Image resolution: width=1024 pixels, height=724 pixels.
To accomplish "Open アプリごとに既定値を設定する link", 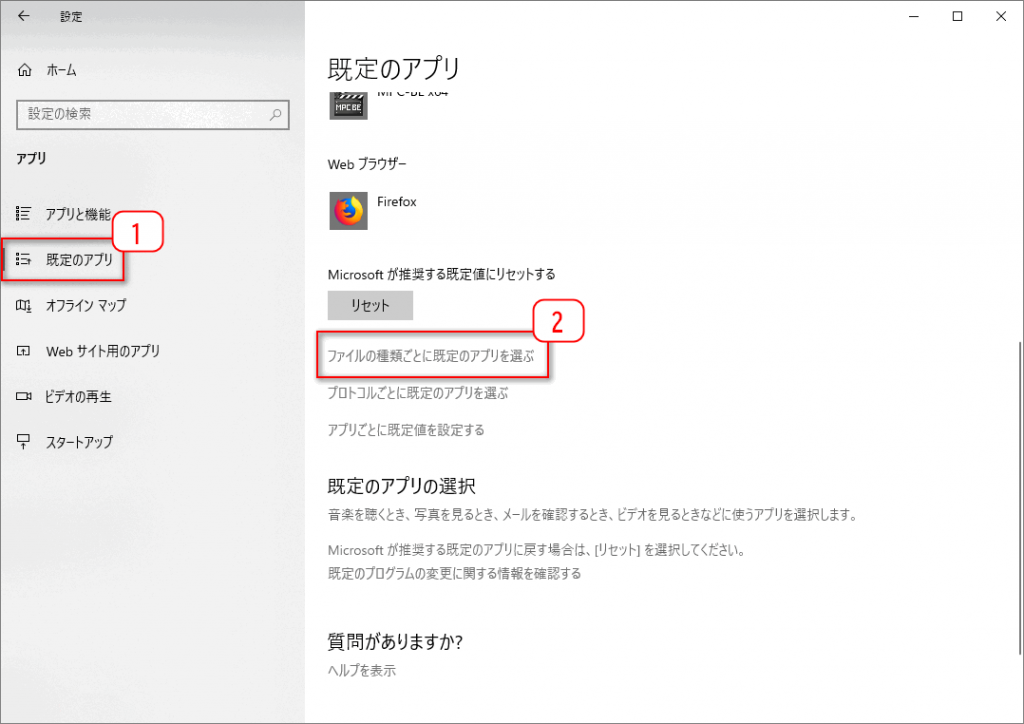I will (x=406, y=430).
